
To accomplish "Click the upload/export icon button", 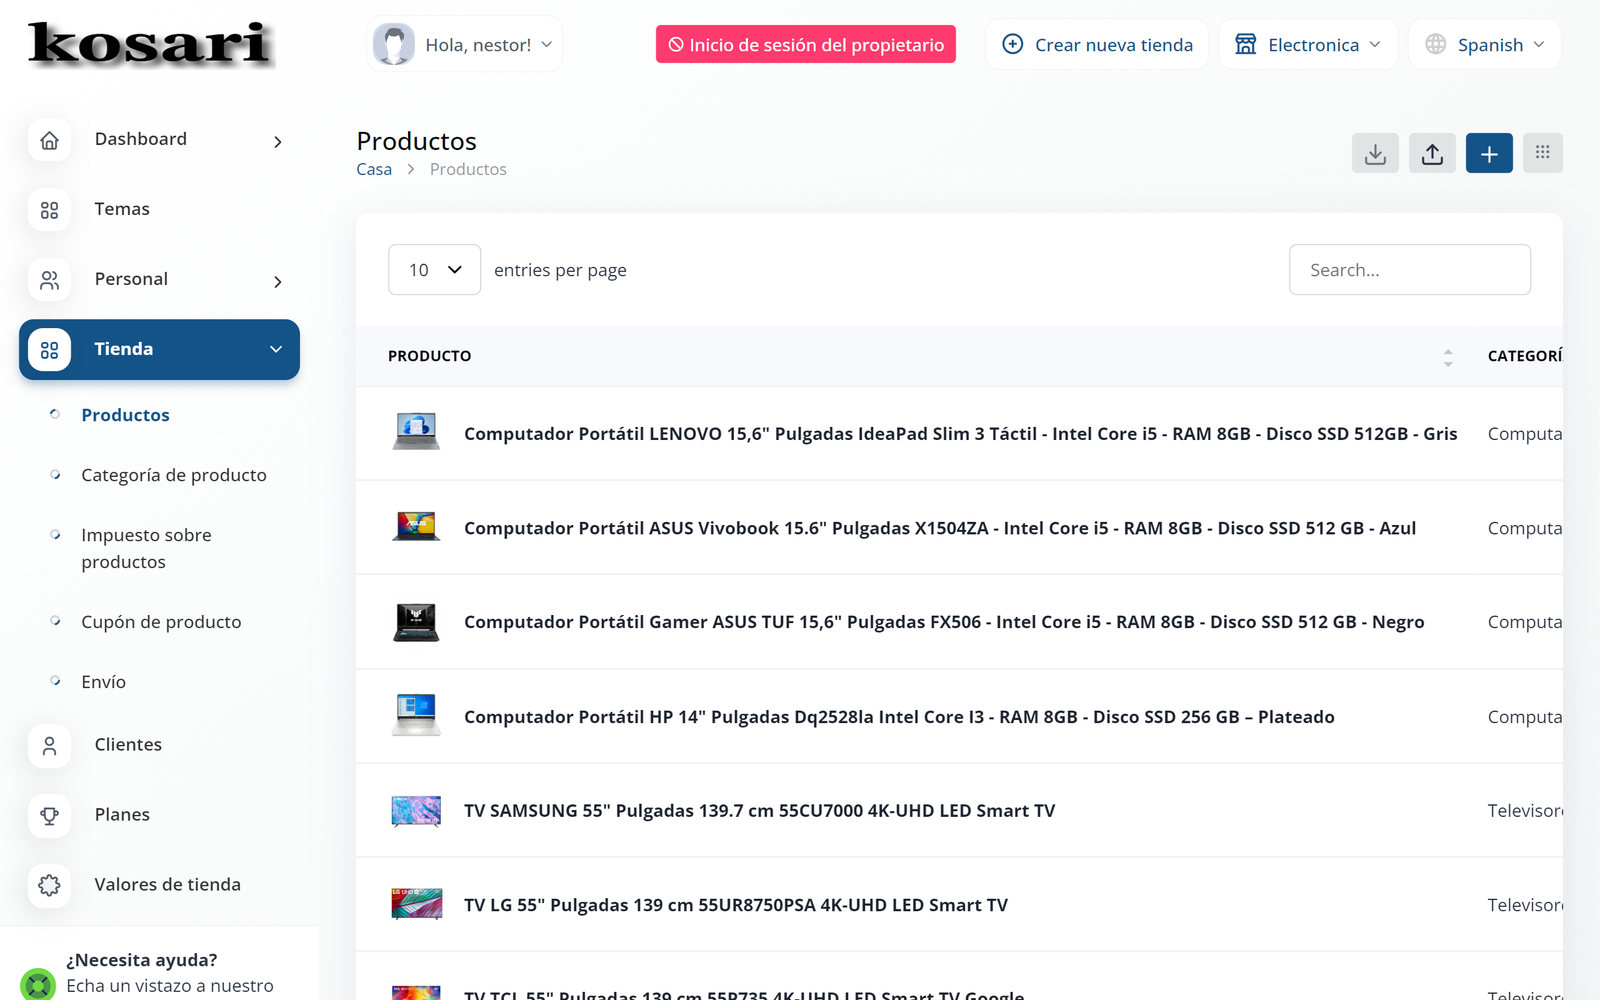I will point(1432,153).
